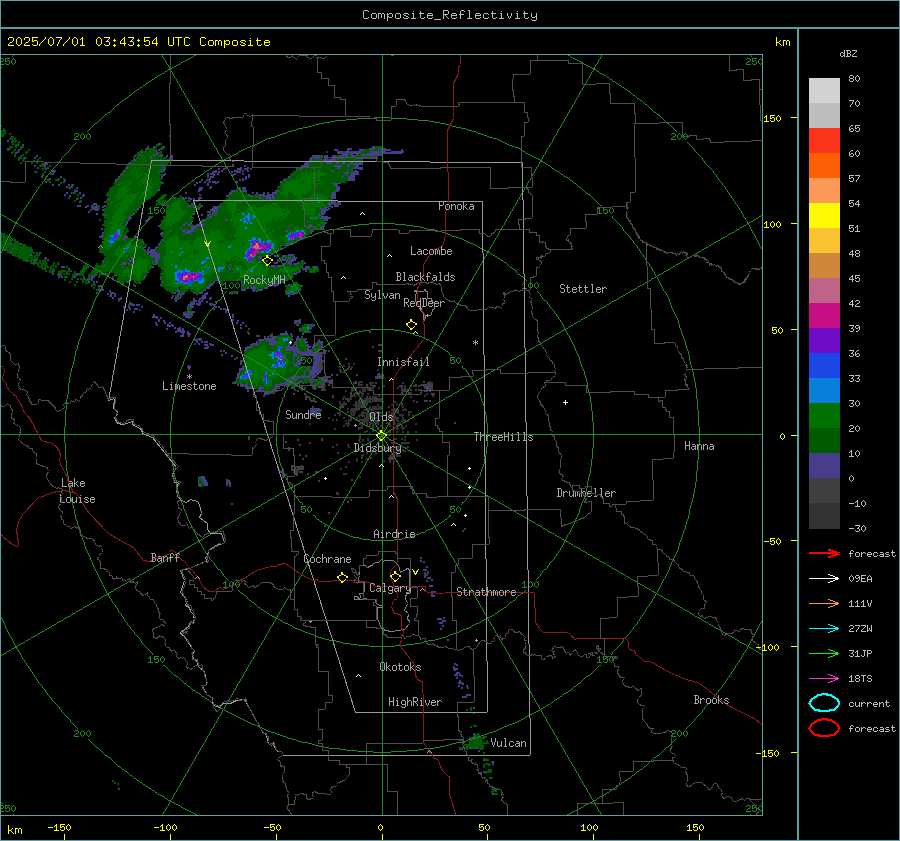Select the yellow 54 dBZ color swatch
The height and width of the screenshot is (841, 900).
tap(824, 216)
